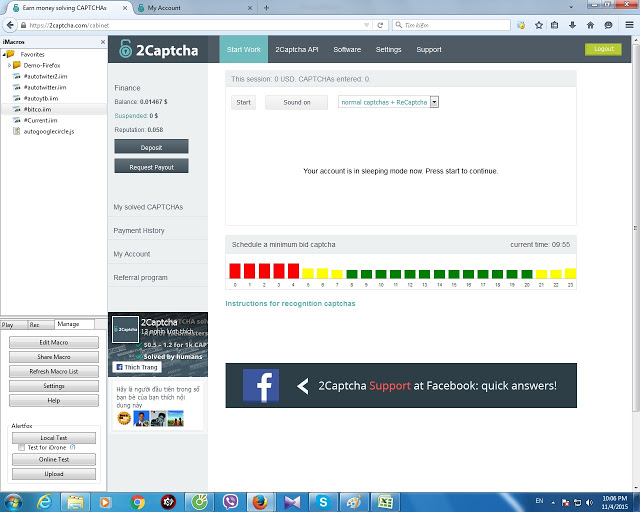Open the Settings nav item

coord(389,49)
